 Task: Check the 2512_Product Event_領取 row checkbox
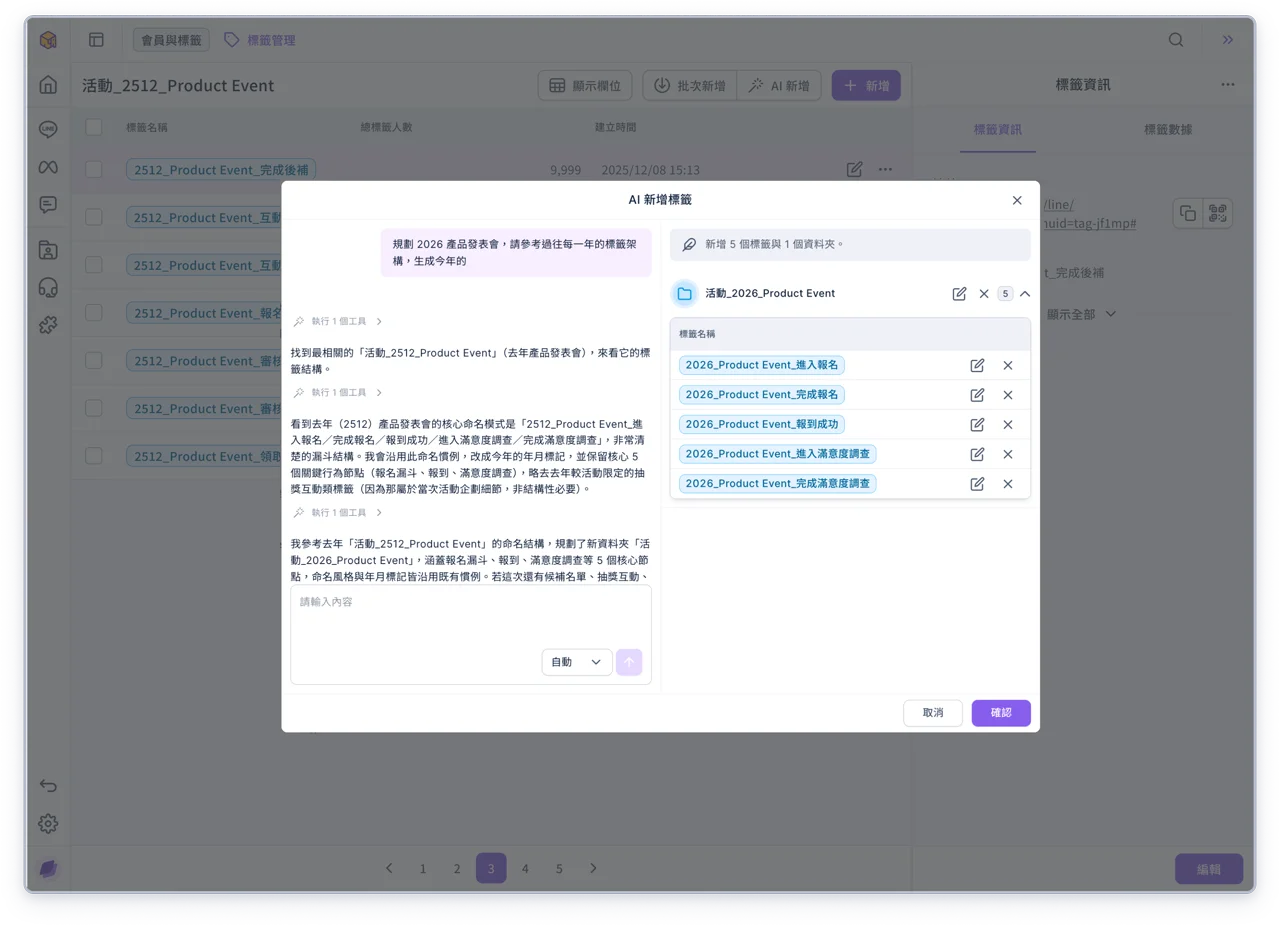[94, 456]
